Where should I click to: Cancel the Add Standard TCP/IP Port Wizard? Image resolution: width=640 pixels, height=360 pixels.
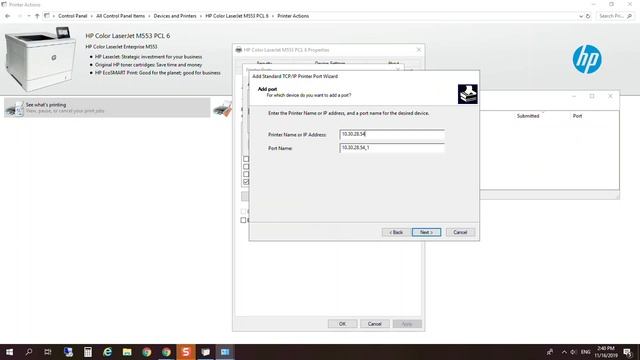pos(460,232)
